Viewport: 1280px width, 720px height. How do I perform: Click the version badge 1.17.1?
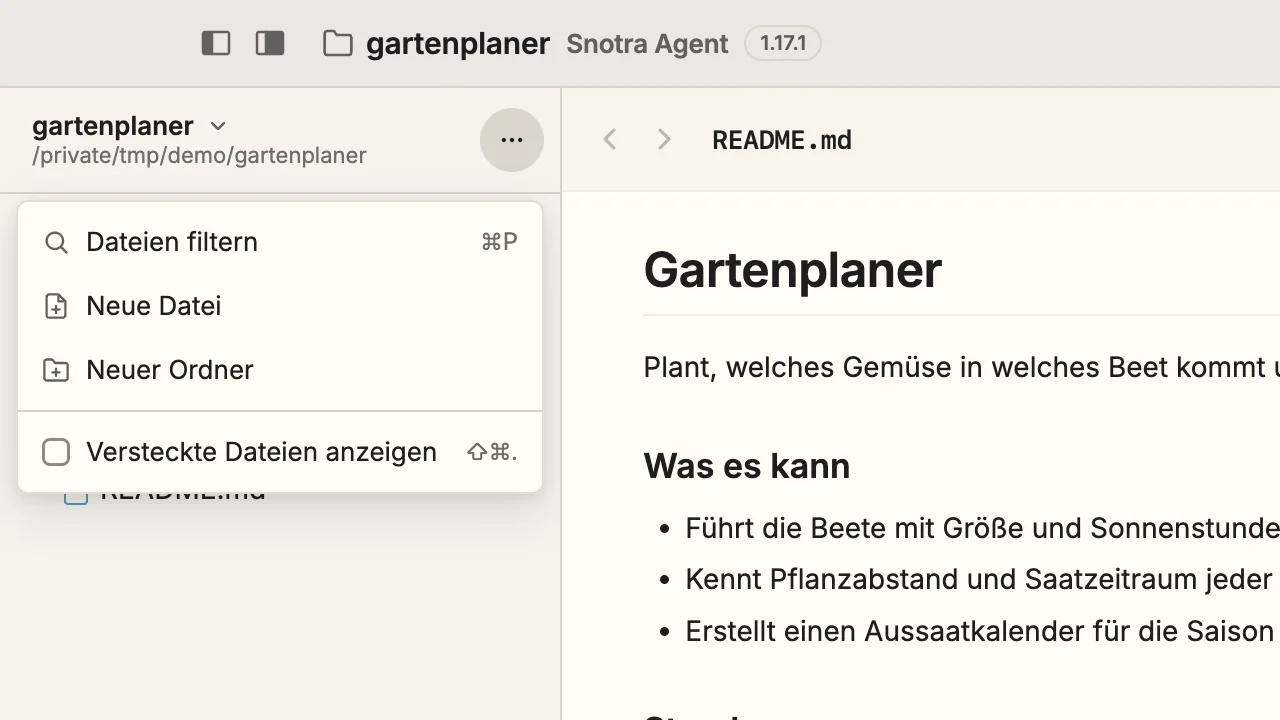783,44
